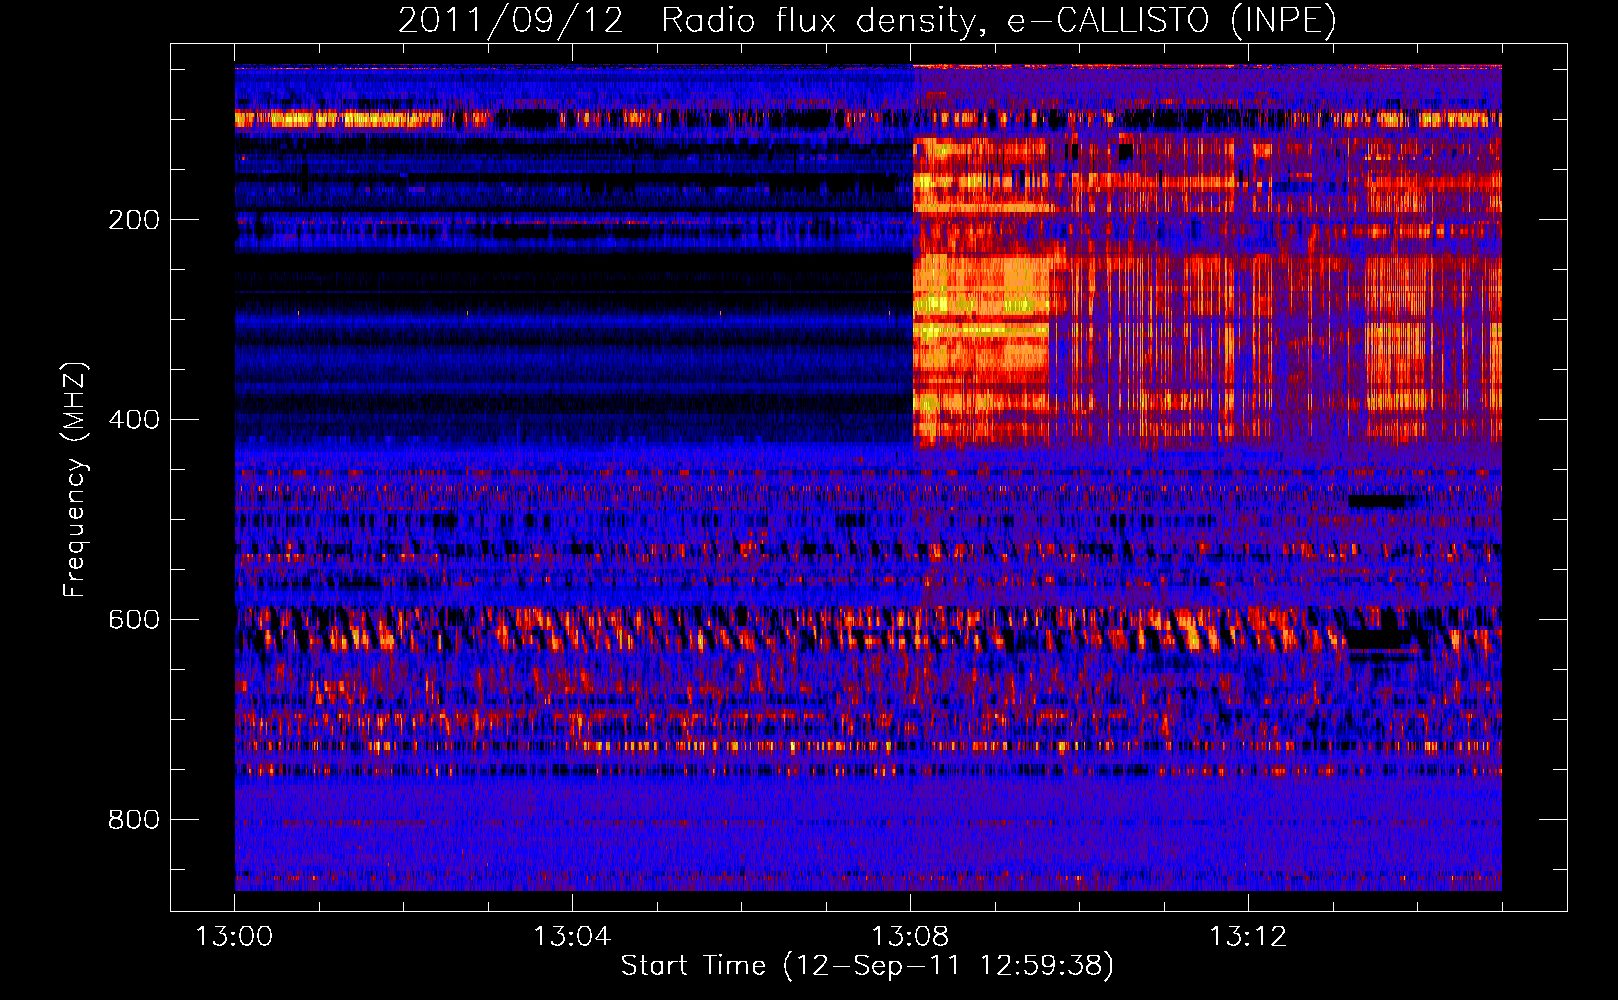Click the plot title '2011/09/12 Radio flux density, e-CALLISTO (INPE)'

(867, 20)
